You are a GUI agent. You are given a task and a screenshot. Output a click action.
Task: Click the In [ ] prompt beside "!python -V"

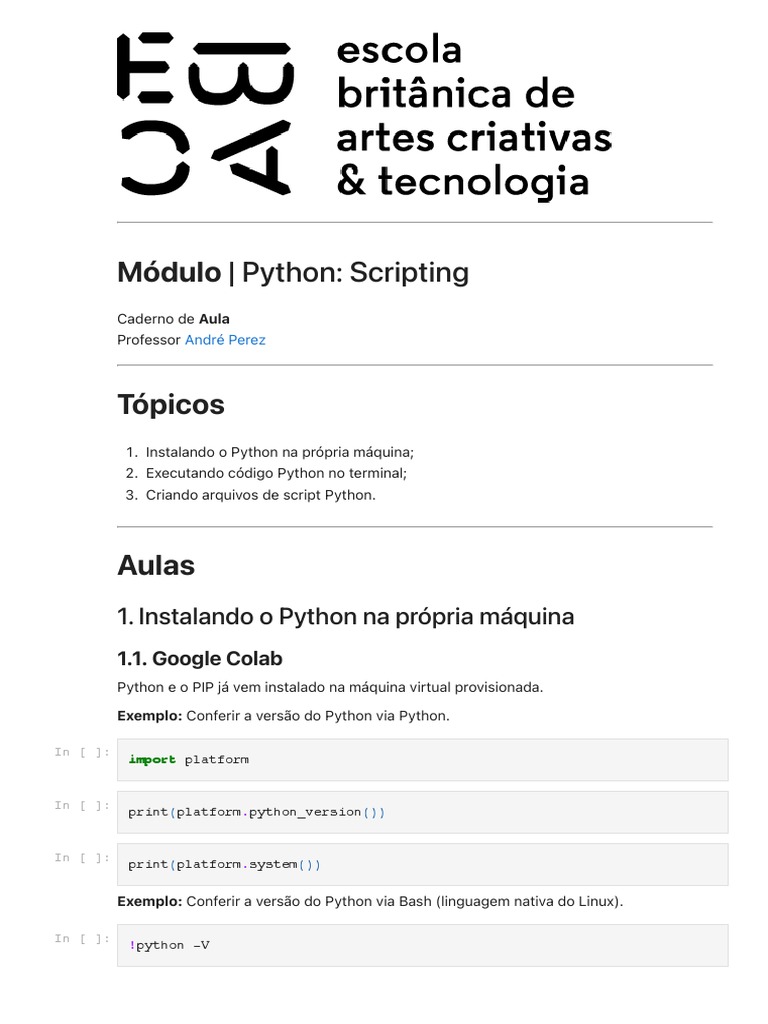[x=82, y=939]
